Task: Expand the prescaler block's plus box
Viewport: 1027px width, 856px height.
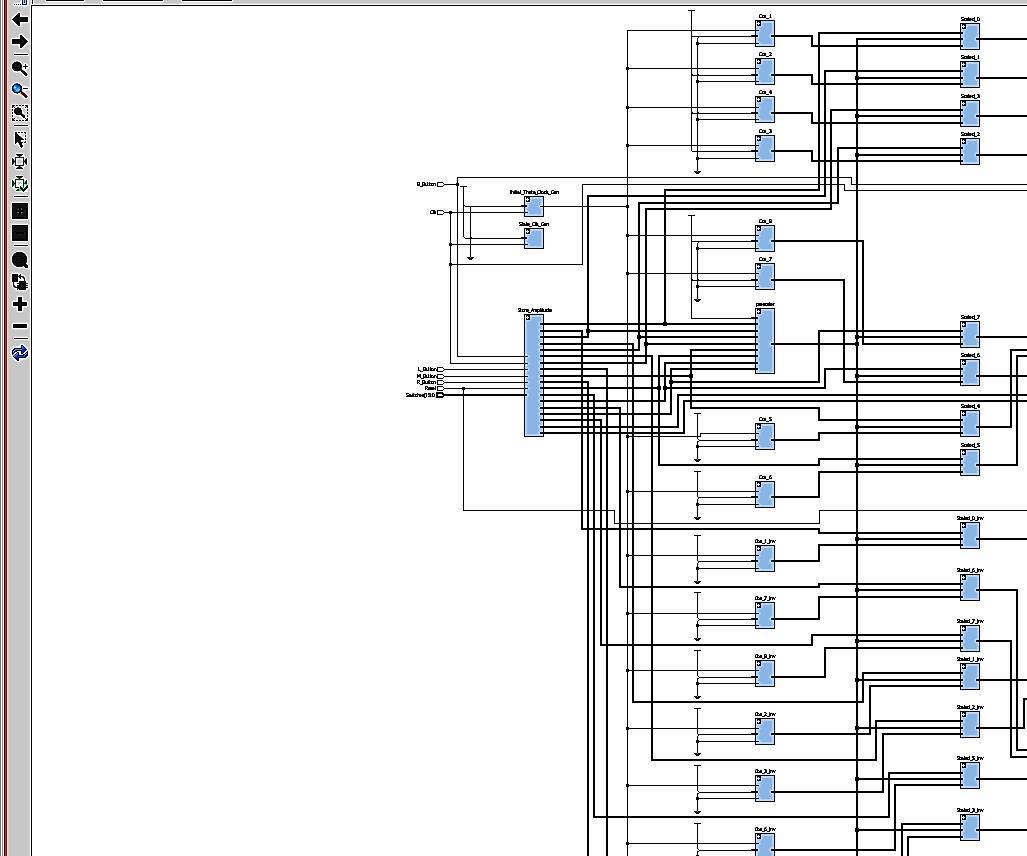Action: pyautogui.click(x=760, y=313)
